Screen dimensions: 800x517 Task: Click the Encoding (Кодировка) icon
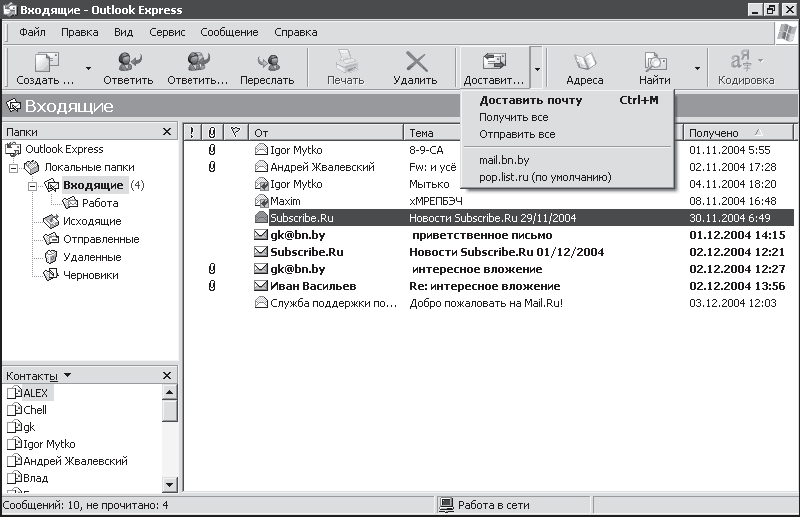(741, 61)
